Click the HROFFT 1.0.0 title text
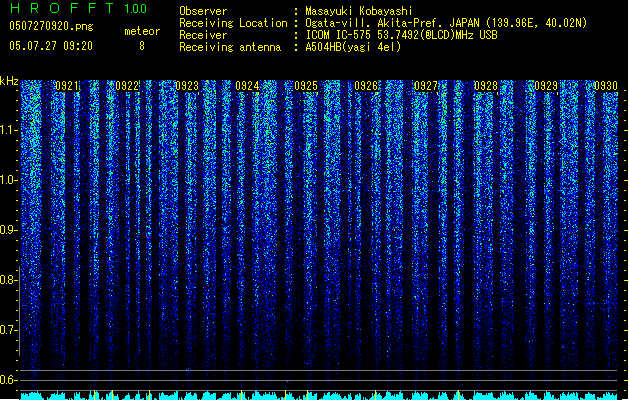 coord(78,8)
